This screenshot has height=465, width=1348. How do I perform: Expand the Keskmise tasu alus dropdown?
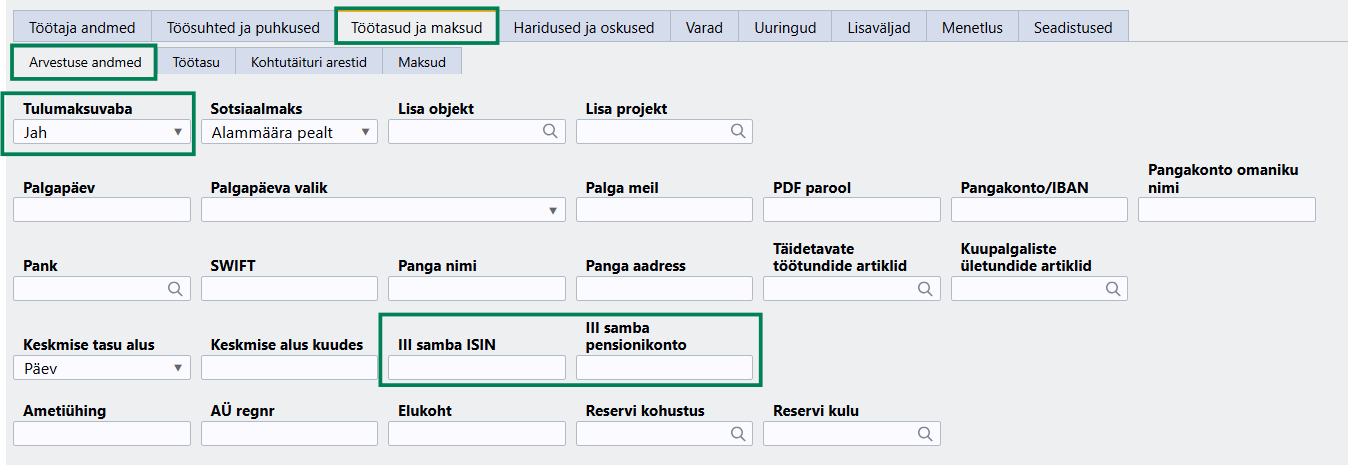(x=102, y=368)
